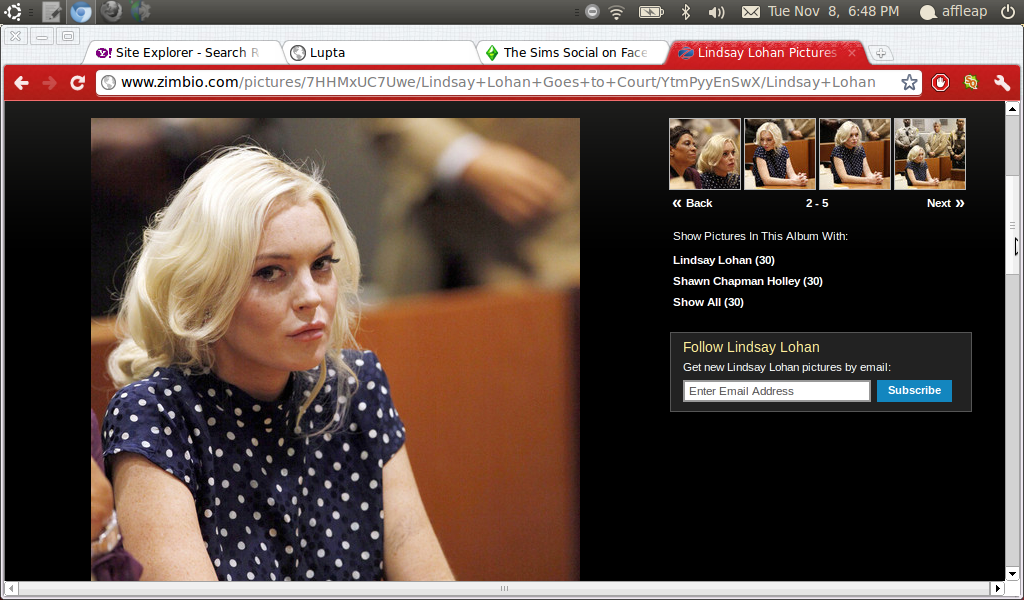
Task: Click the Firefox icon in the top panel
Action: [111, 12]
